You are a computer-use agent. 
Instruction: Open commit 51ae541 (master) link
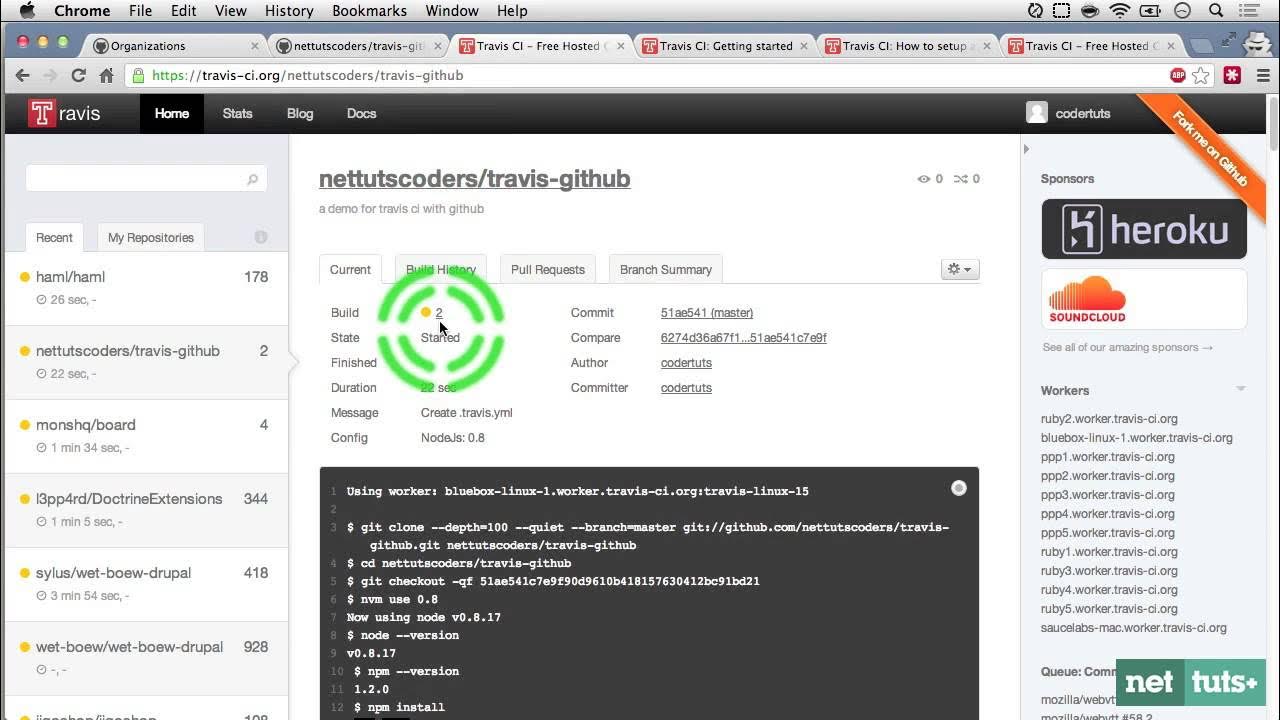tap(707, 313)
